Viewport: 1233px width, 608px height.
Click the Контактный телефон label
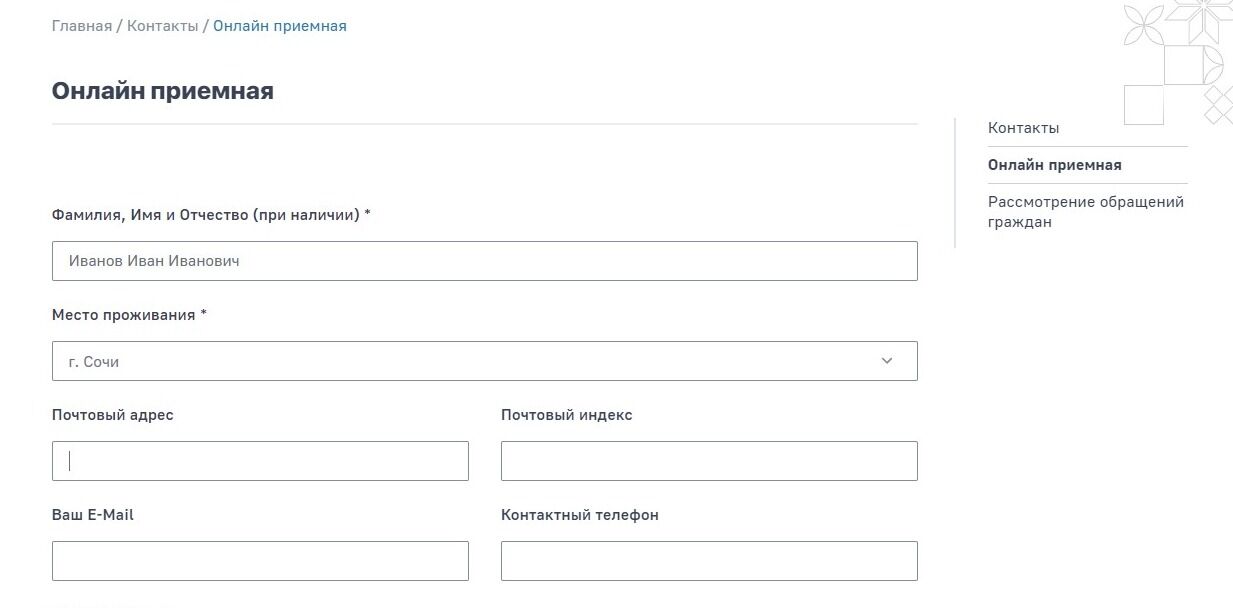pos(580,515)
